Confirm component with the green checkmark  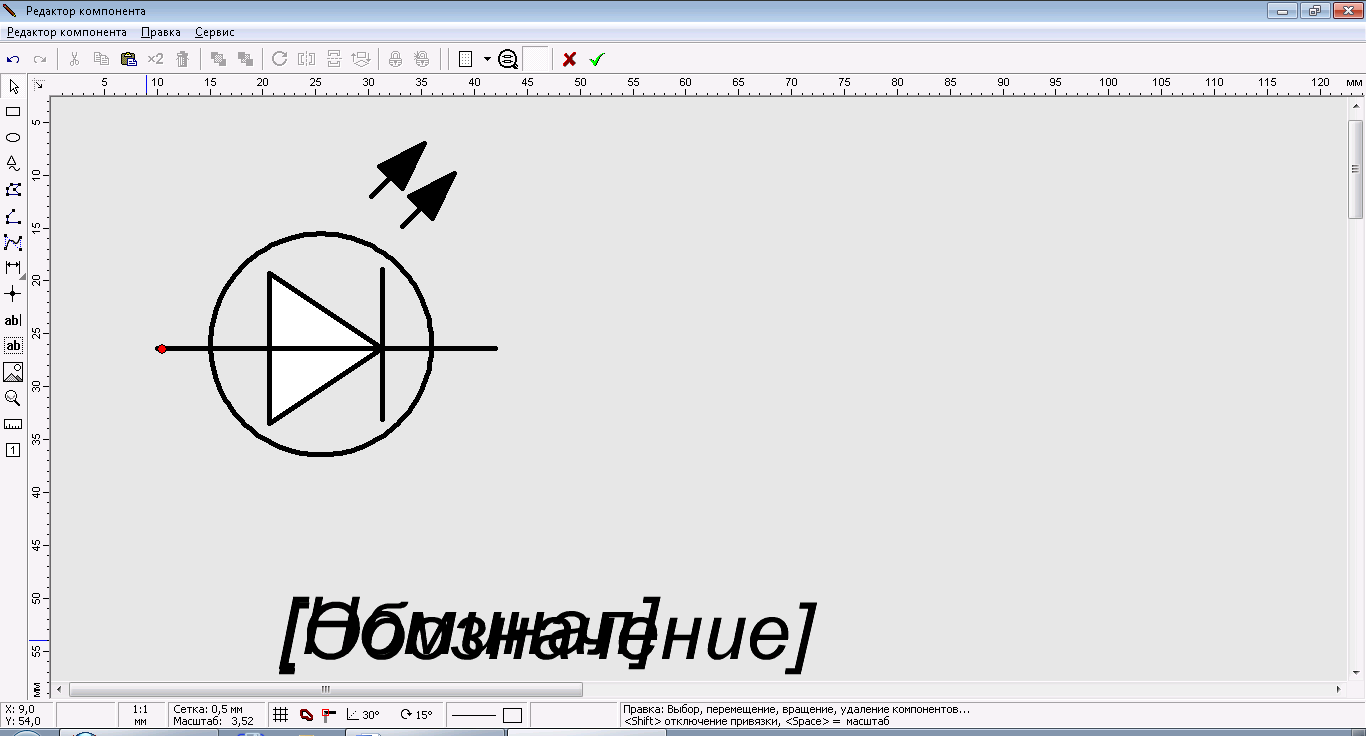pos(597,59)
